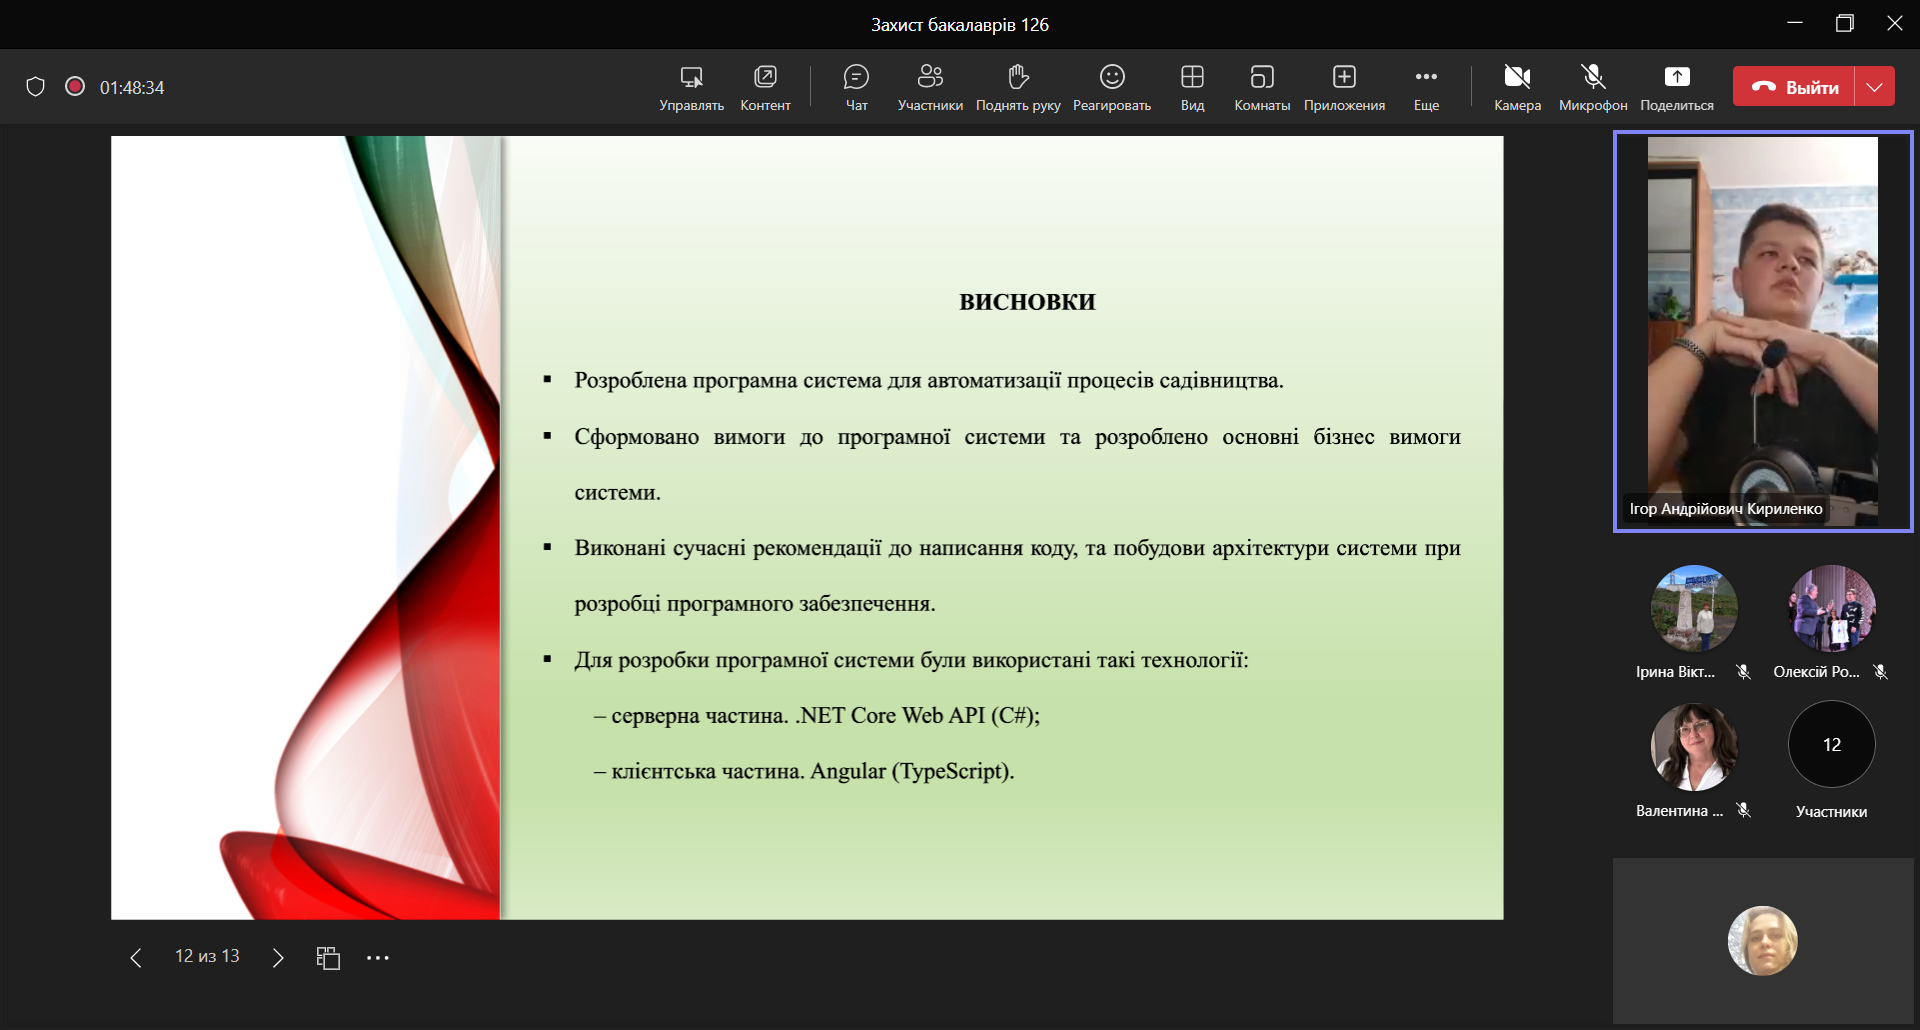Expand the Выйти dropdown arrow
This screenshot has width=1920, height=1030.
(x=1875, y=87)
